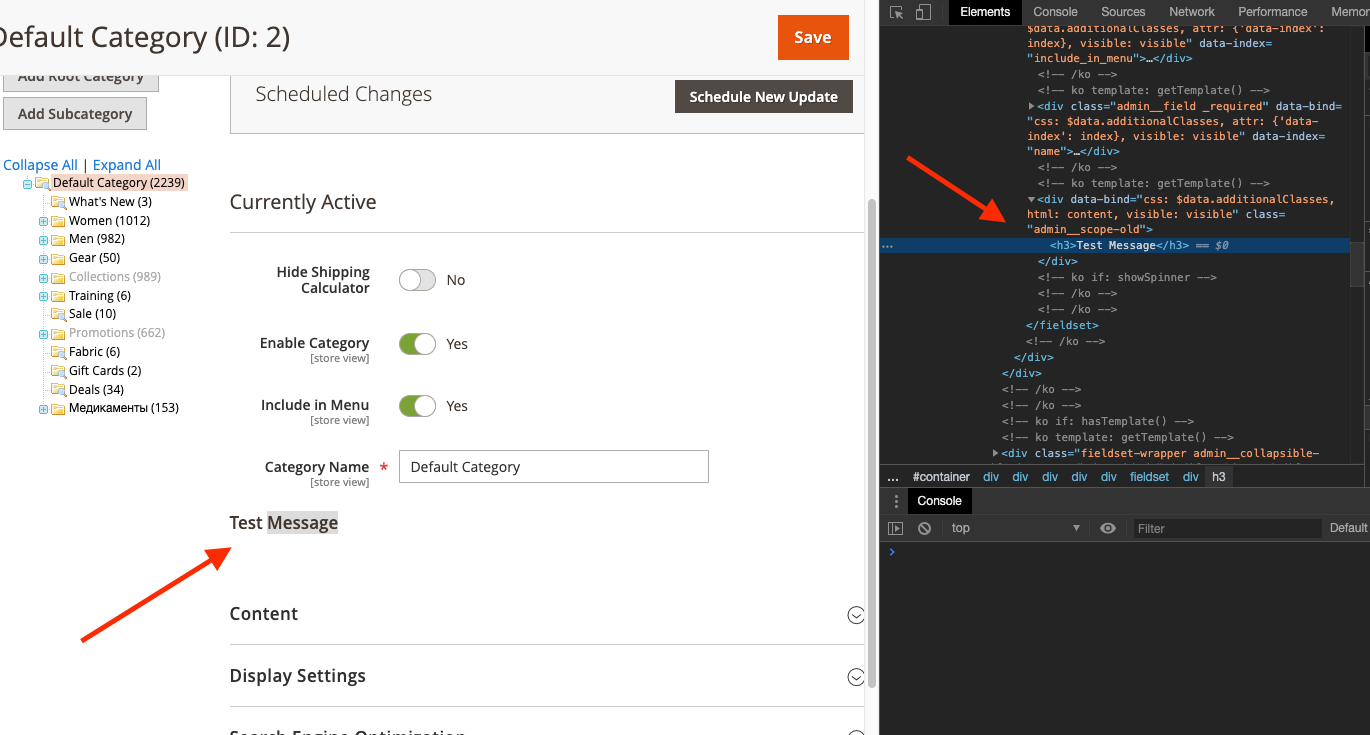Expand the Content section

(x=856, y=615)
